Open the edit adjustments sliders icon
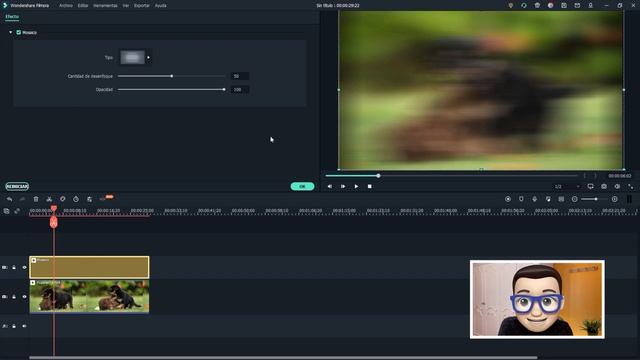Image resolution: width=640 pixels, height=360 pixels. (x=89, y=199)
